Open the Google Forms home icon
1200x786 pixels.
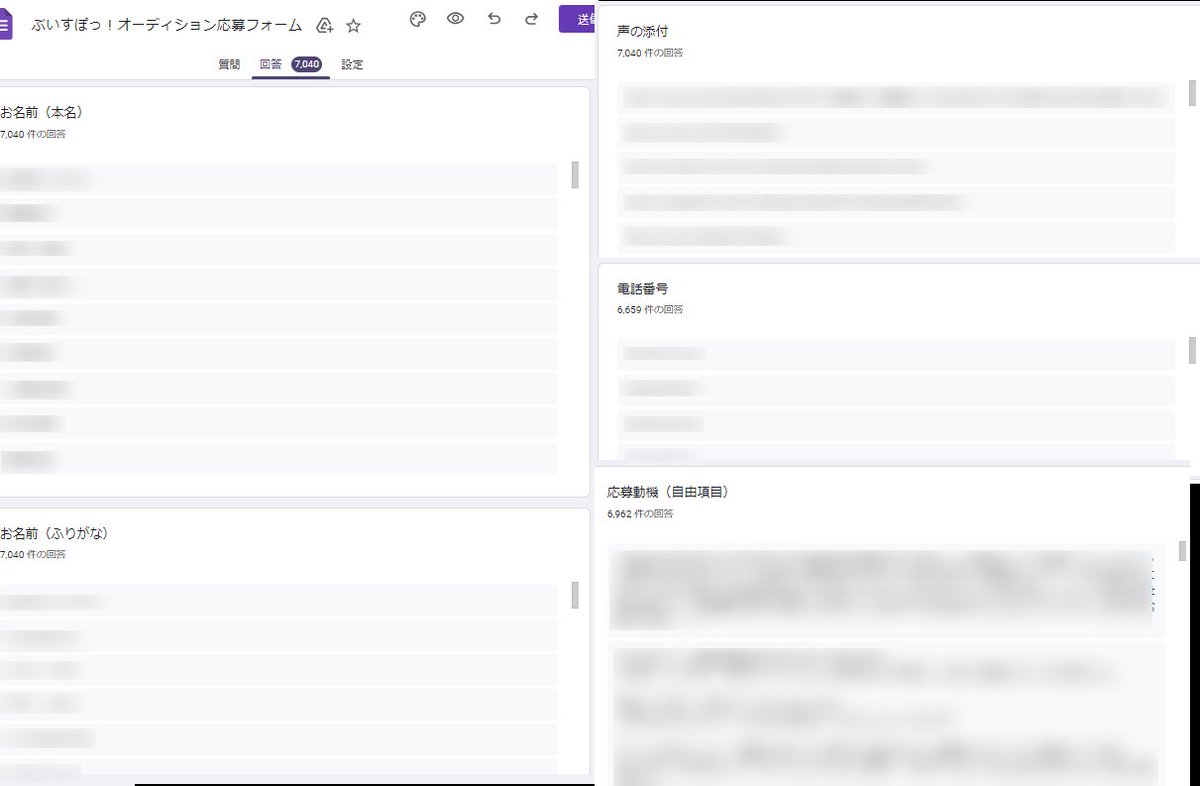[x=5, y=25]
